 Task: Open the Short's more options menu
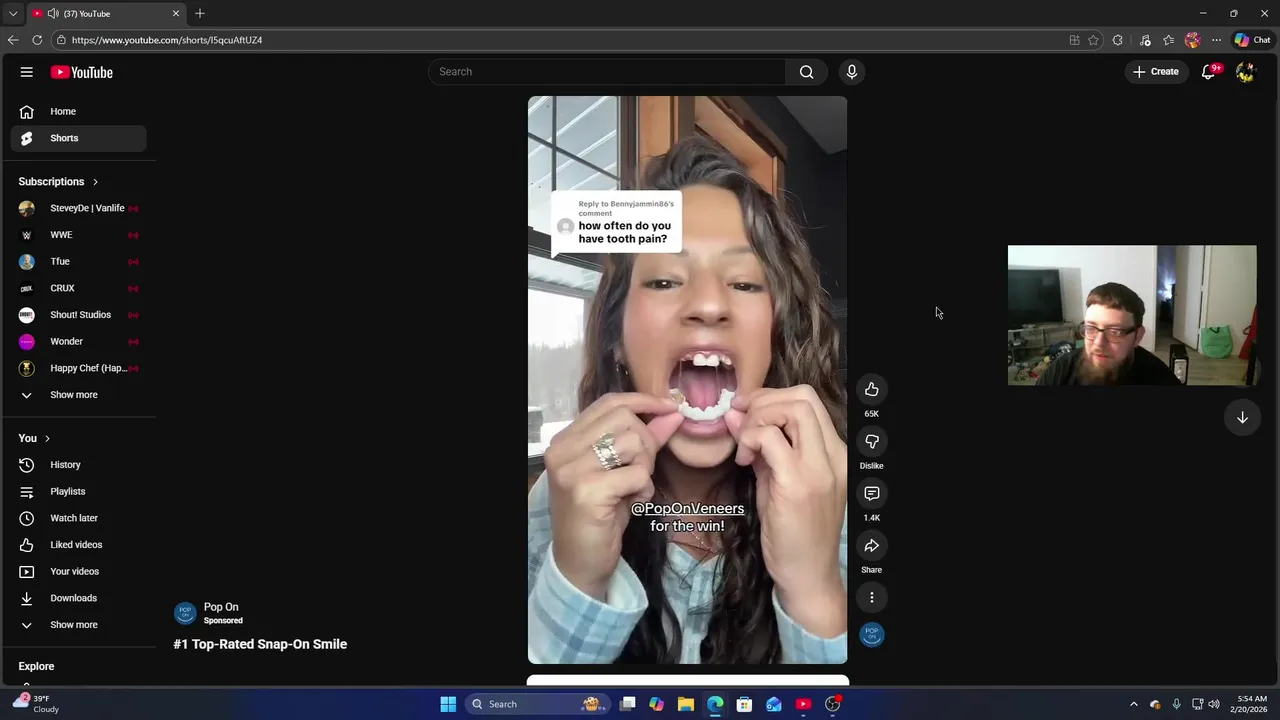point(872,597)
